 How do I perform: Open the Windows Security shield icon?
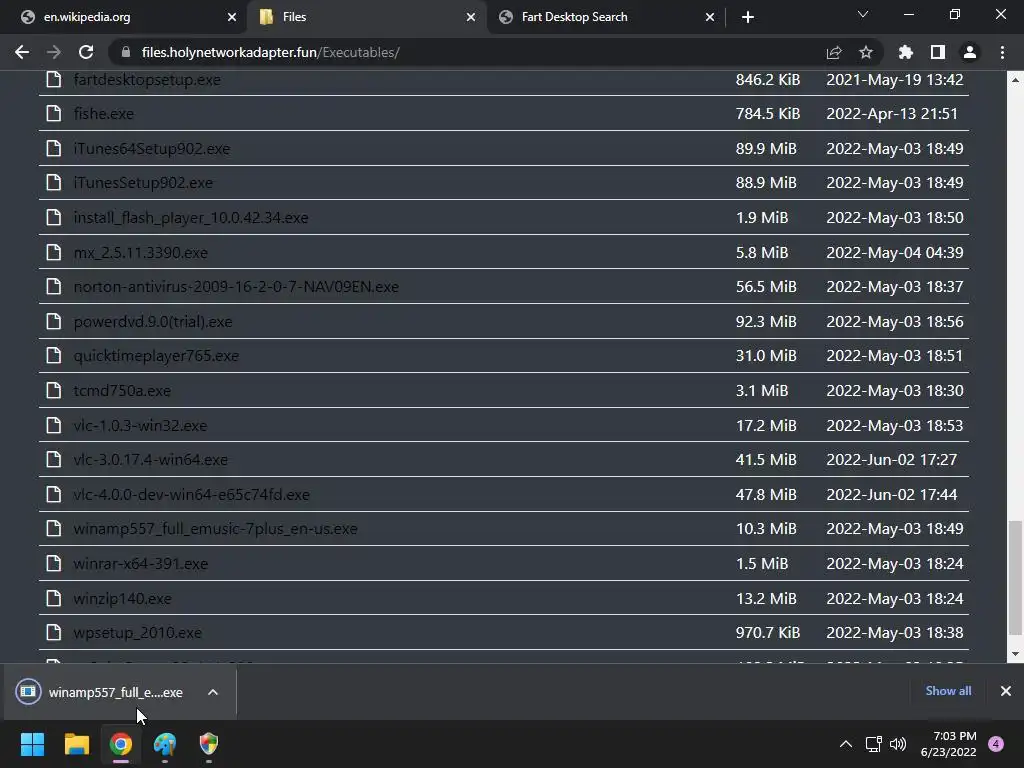point(208,744)
